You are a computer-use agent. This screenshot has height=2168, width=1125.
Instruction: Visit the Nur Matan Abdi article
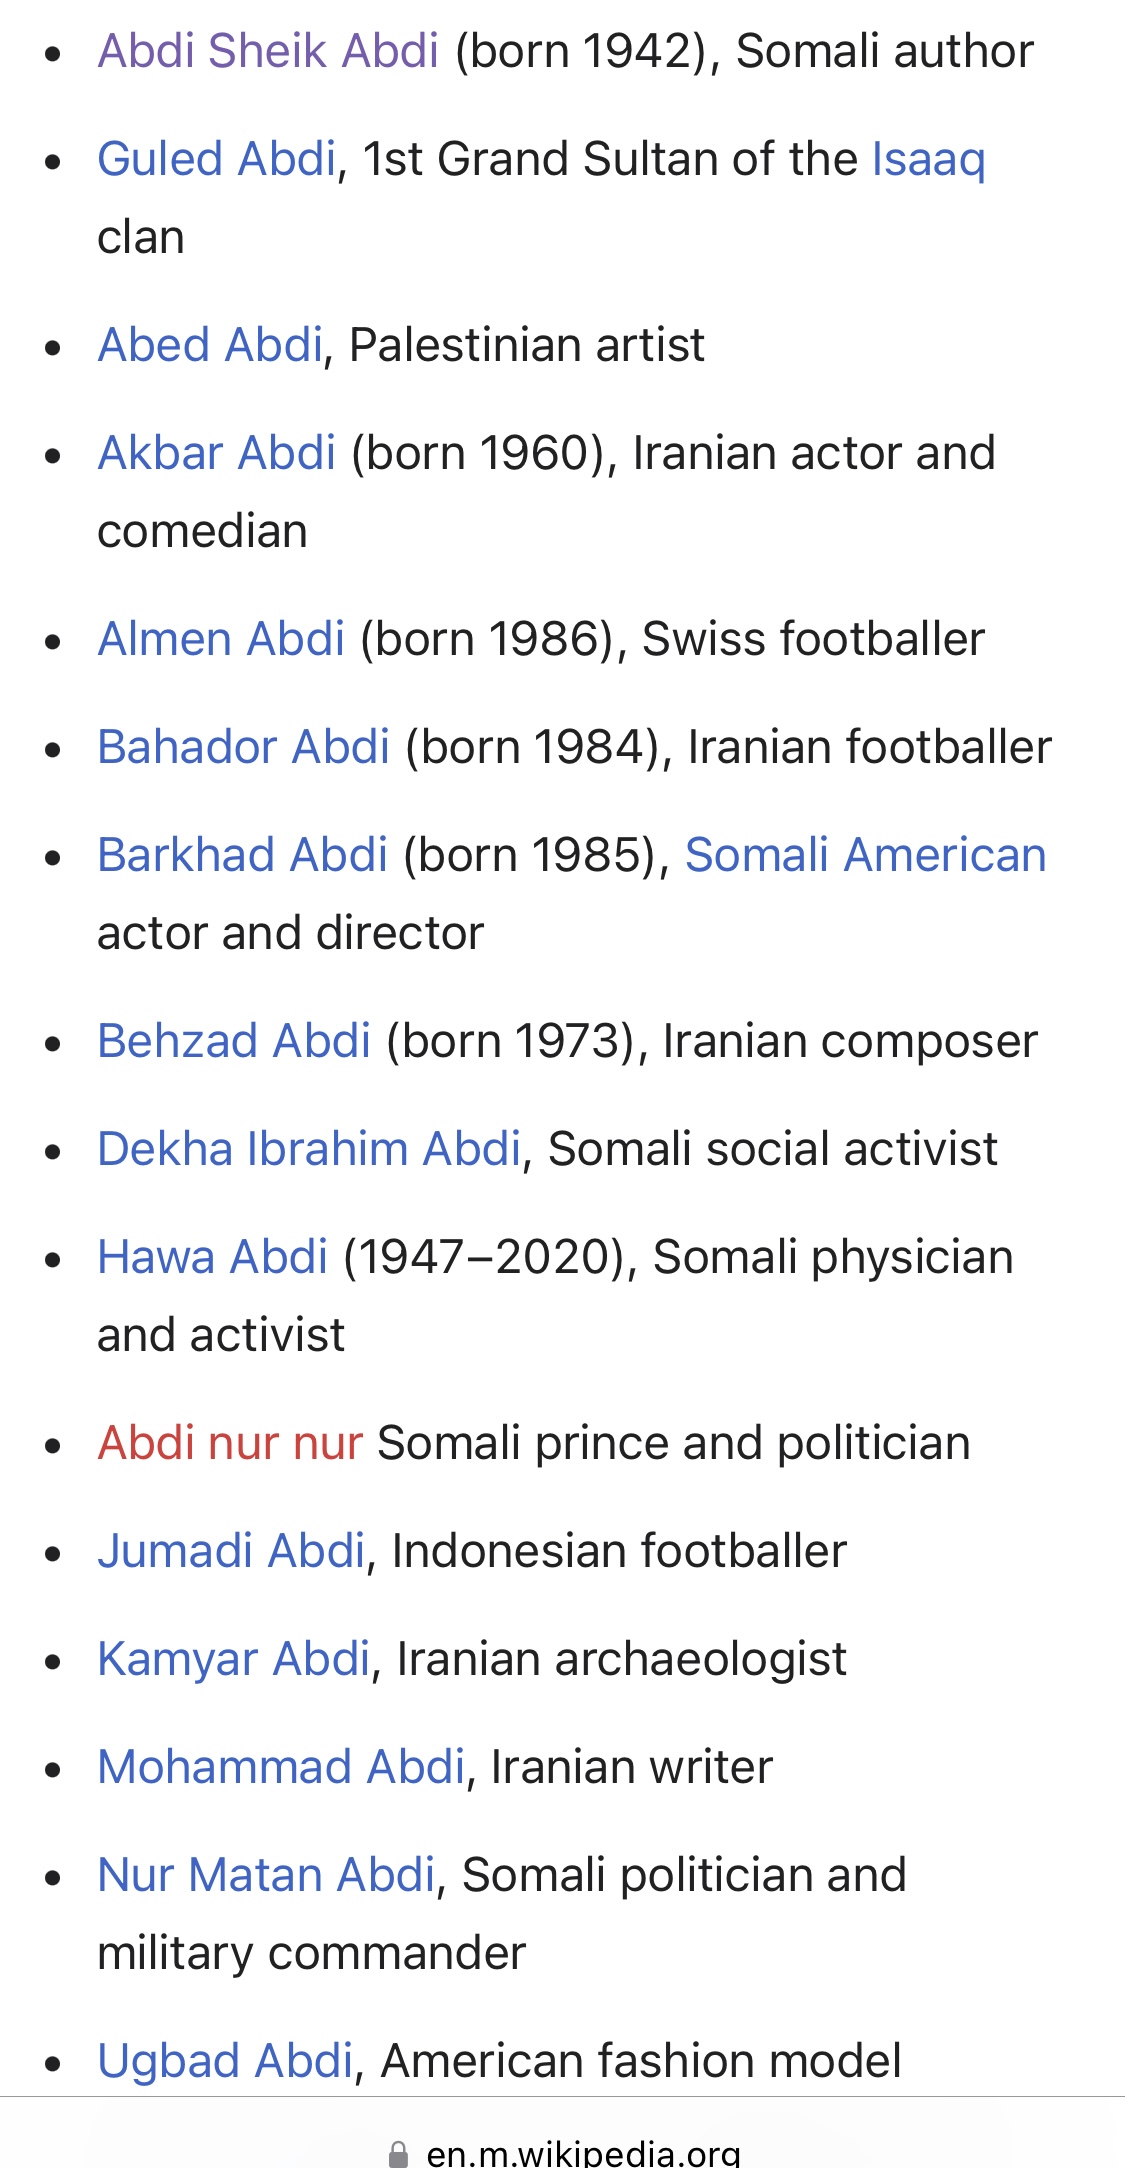(x=266, y=1875)
